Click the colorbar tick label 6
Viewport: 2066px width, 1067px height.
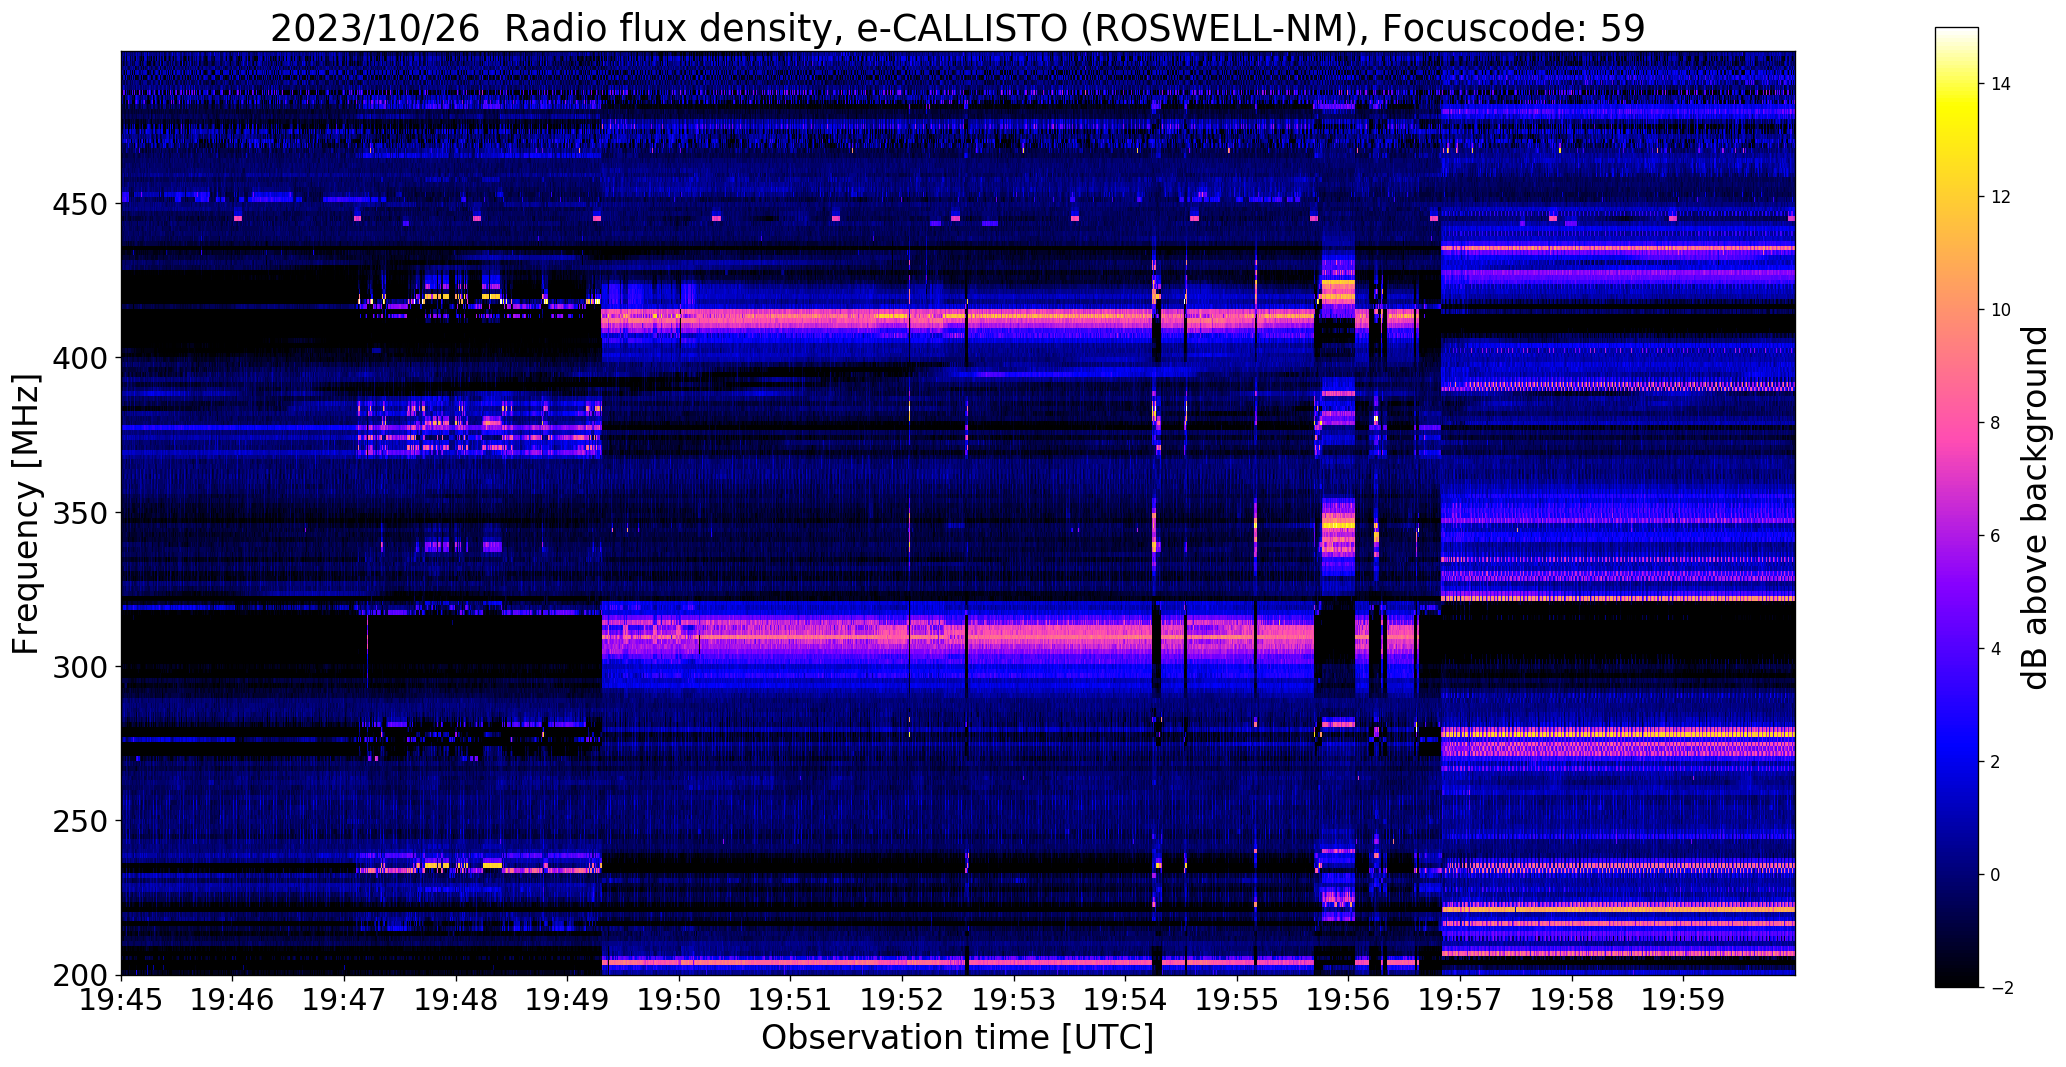1996,536
